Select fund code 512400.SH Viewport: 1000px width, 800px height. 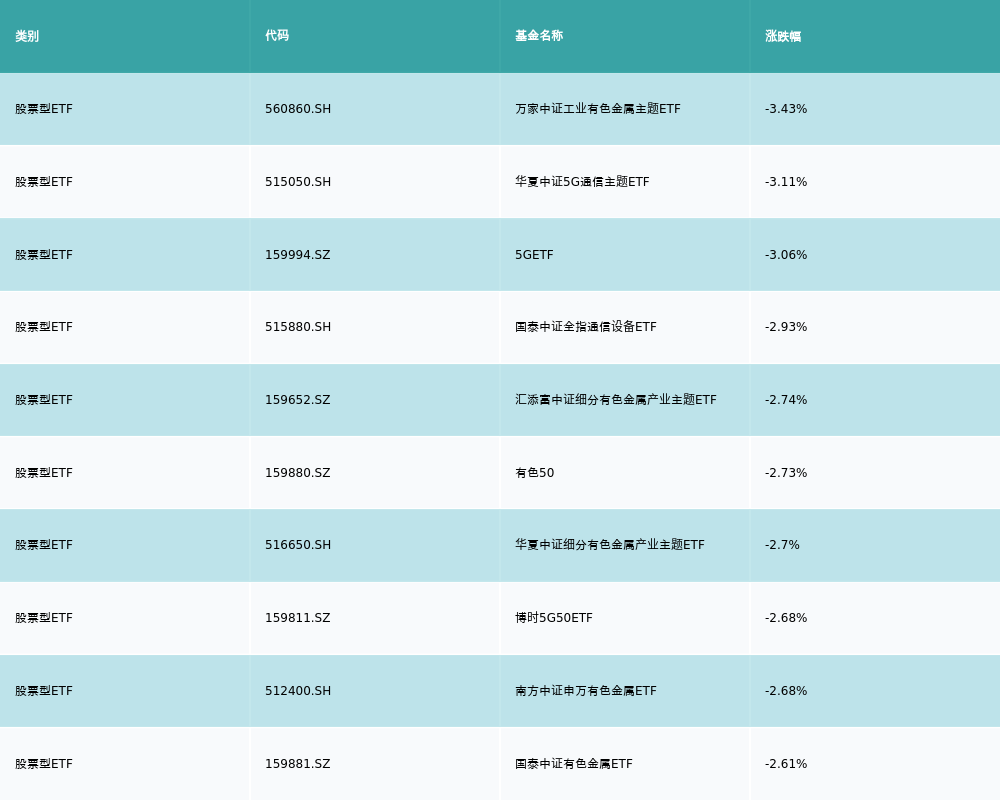click(298, 691)
